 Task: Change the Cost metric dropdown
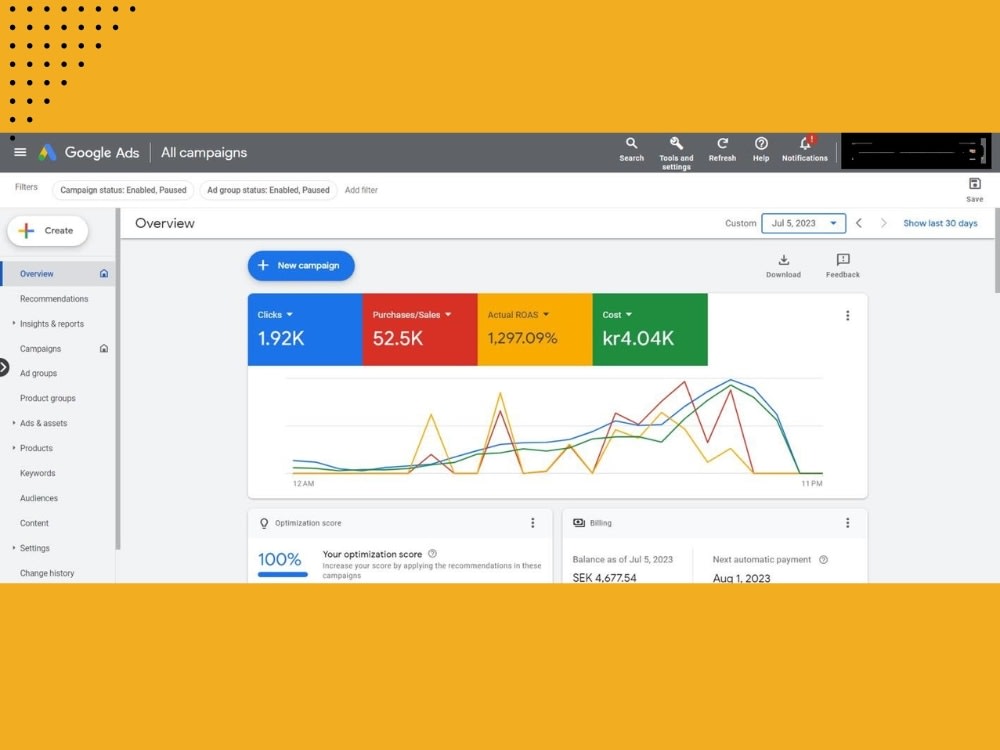pyautogui.click(x=617, y=314)
